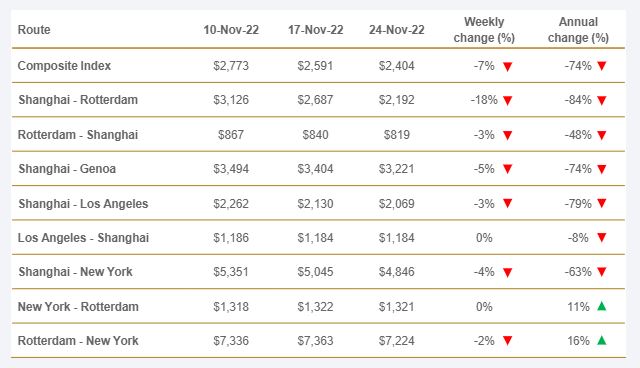640x368 pixels.
Task: Click the $2,404 Composite Index value
Action: coord(396,66)
